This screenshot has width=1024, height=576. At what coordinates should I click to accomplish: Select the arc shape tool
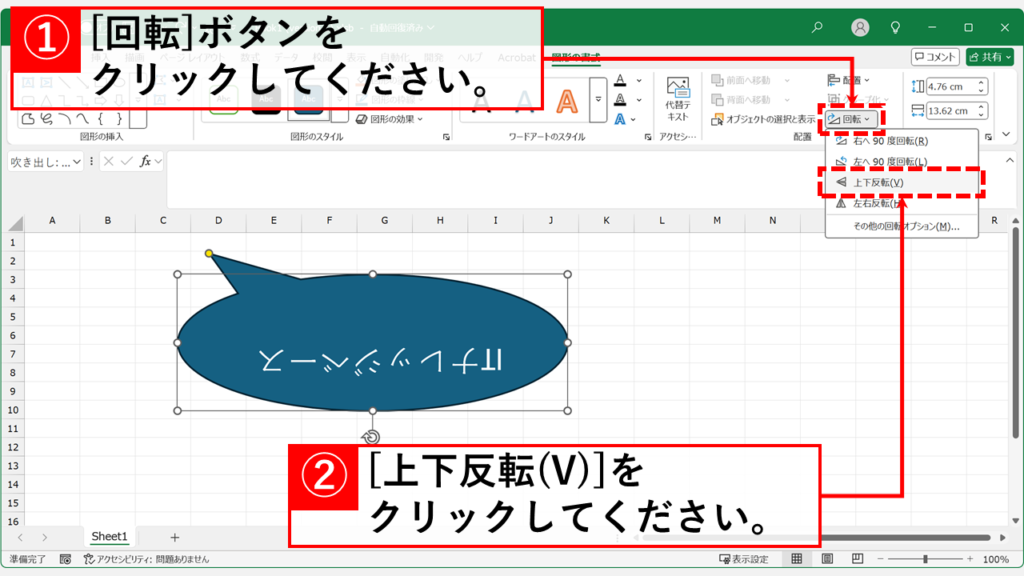pyautogui.click(x=65, y=119)
